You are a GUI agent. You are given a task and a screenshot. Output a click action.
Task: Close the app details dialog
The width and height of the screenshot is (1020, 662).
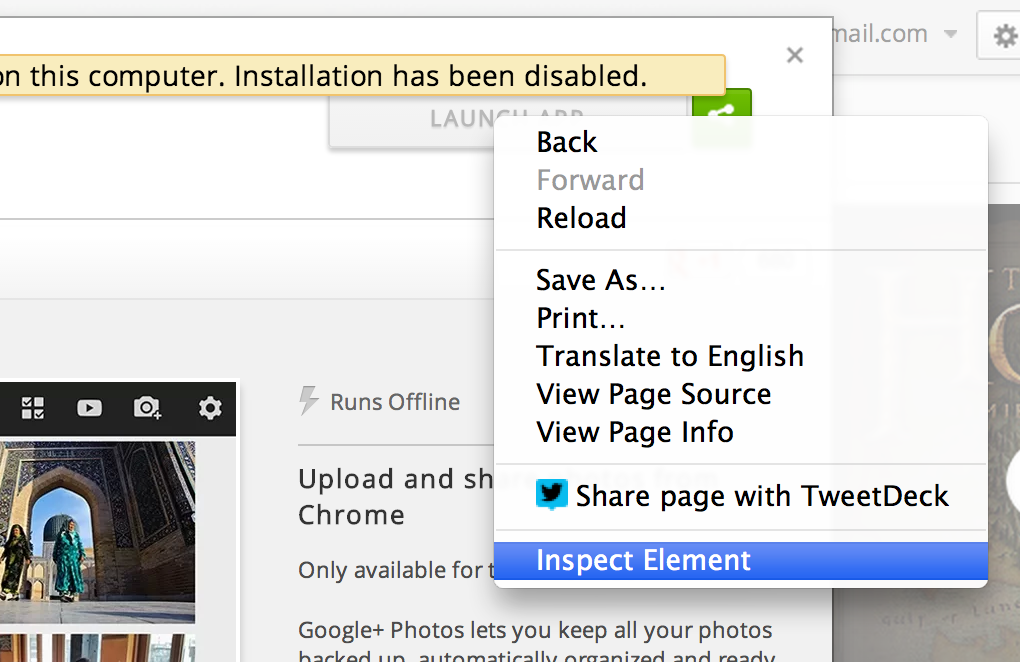pos(795,56)
